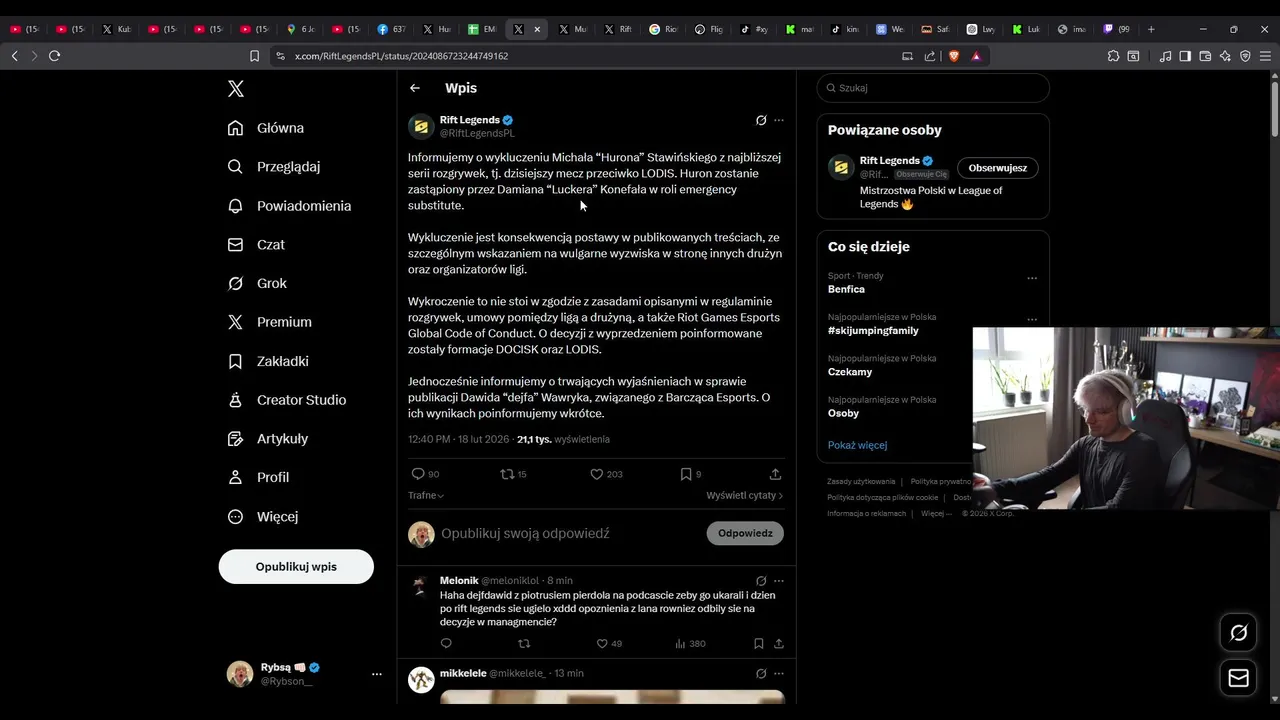This screenshot has height=720, width=1280.
Task: Click Opublikuj wpis button
Action: (296, 566)
